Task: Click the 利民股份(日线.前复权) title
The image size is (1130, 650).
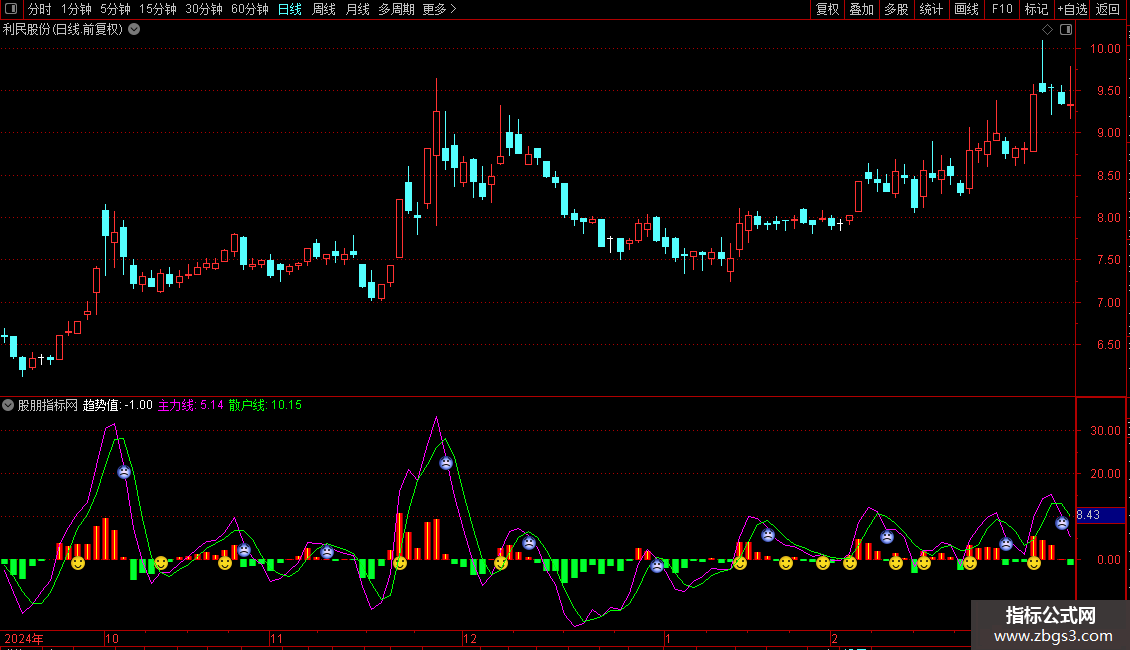Action: click(x=63, y=30)
